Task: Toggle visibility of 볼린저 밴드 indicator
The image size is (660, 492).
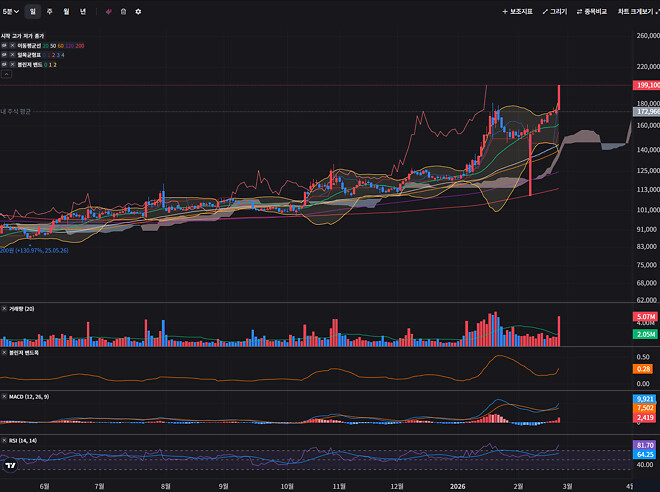Action: point(4,65)
